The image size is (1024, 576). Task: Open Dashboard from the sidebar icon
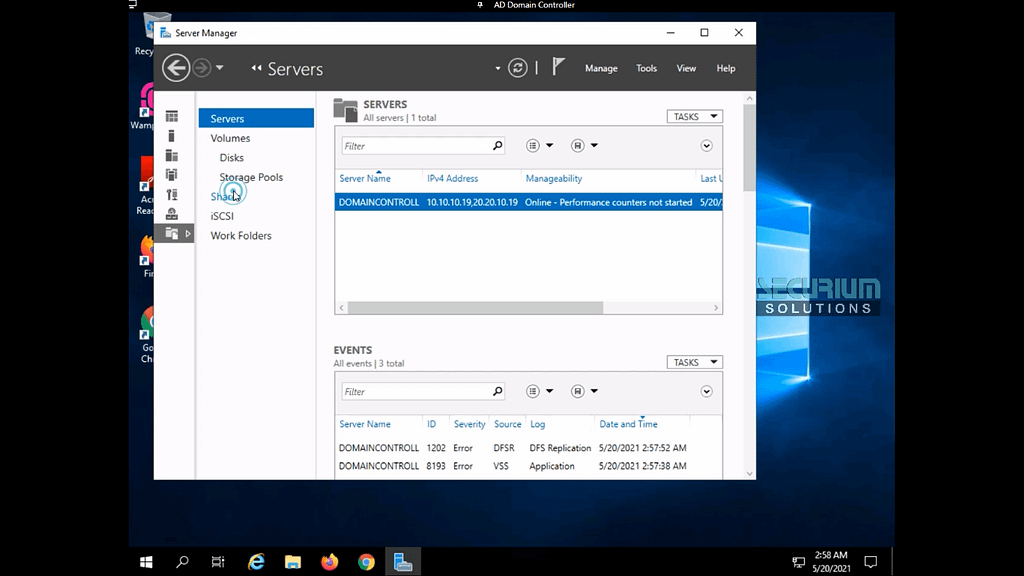[172, 116]
